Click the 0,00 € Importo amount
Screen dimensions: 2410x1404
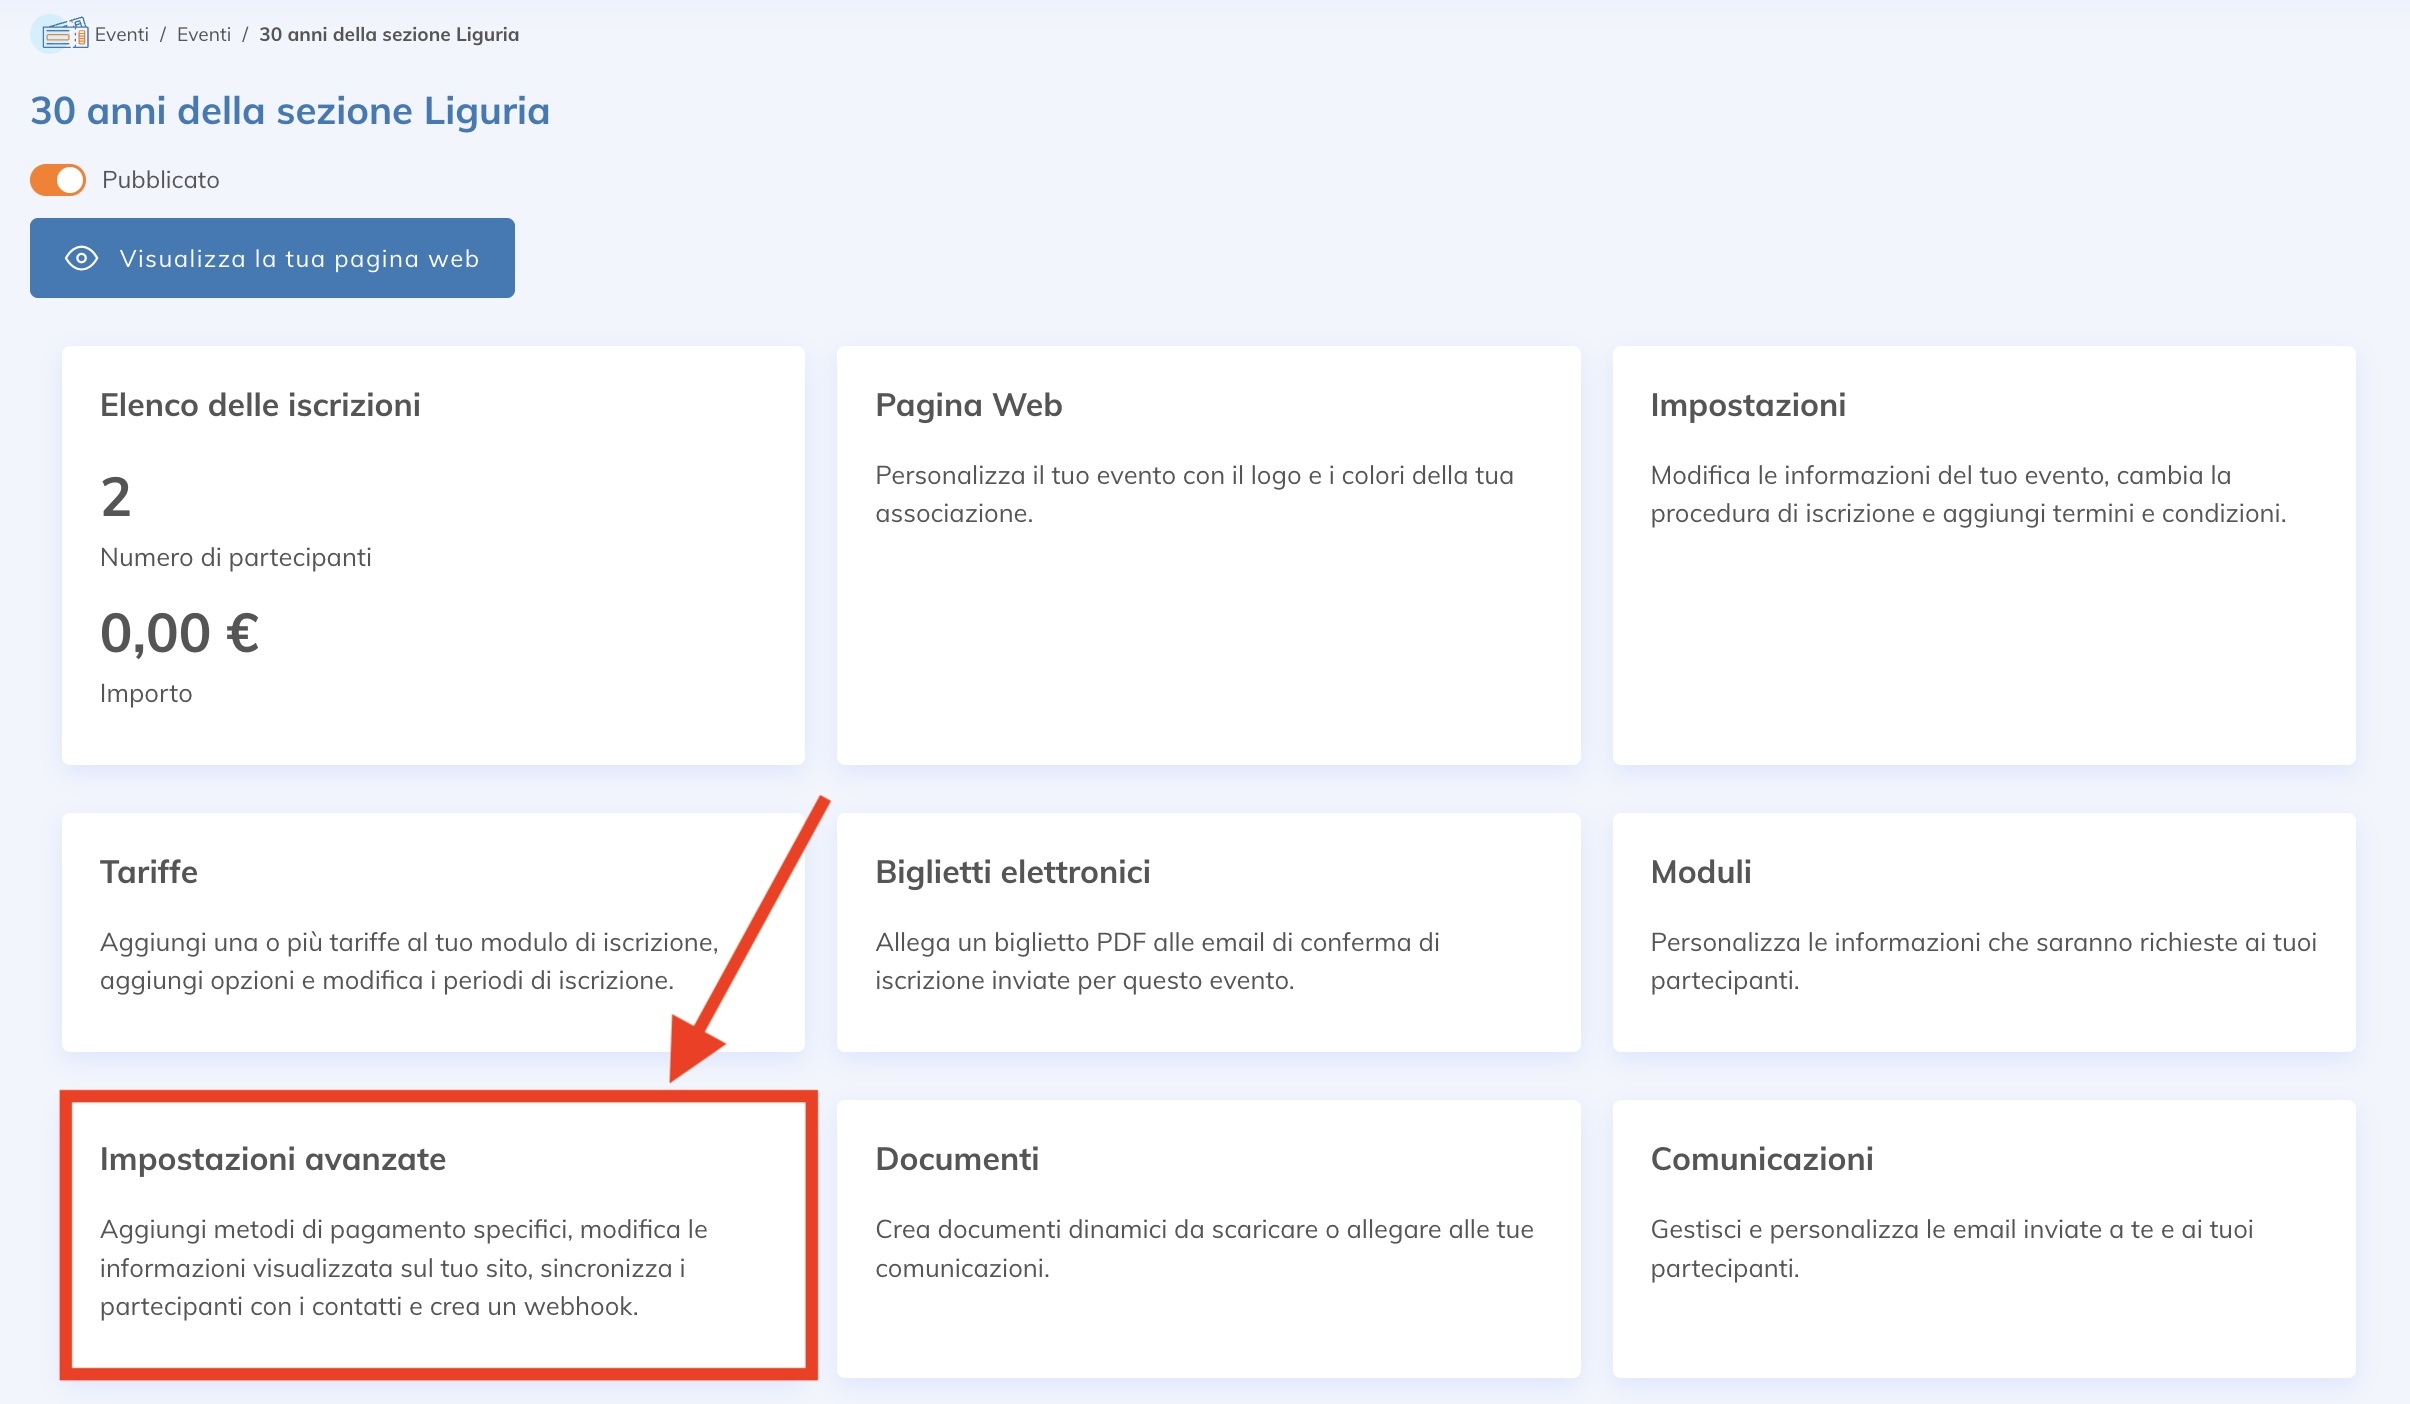180,633
